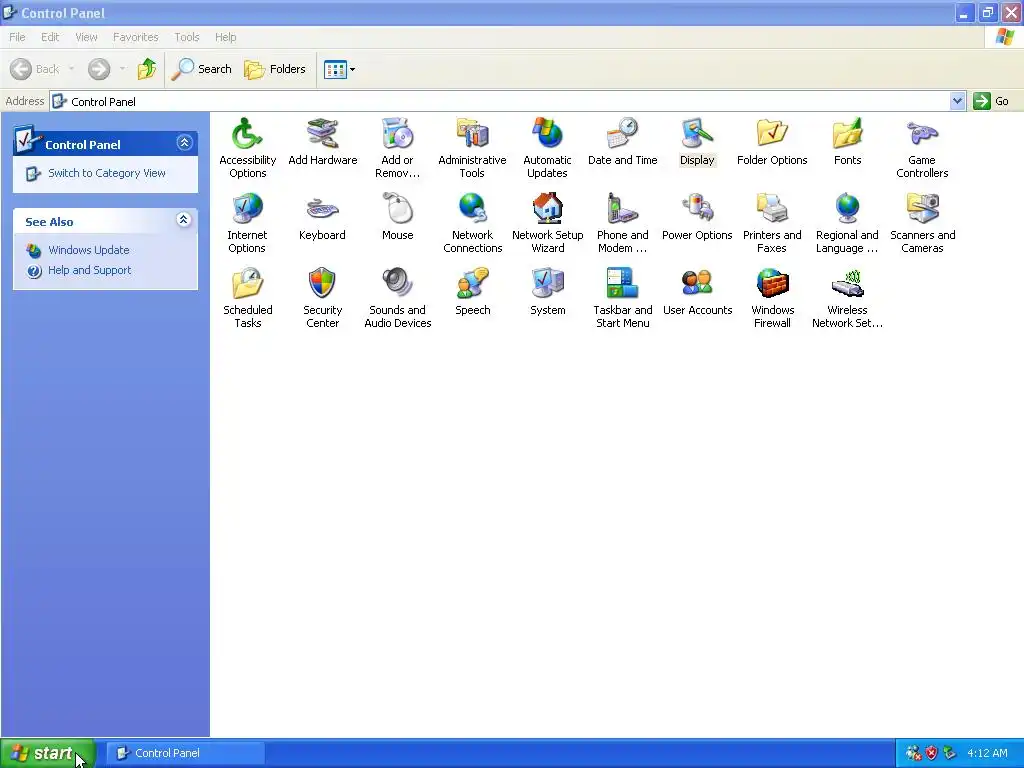This screenshot has height=768, width=1024.
Task: Open the Fonts folder
Action: (847, 142)
